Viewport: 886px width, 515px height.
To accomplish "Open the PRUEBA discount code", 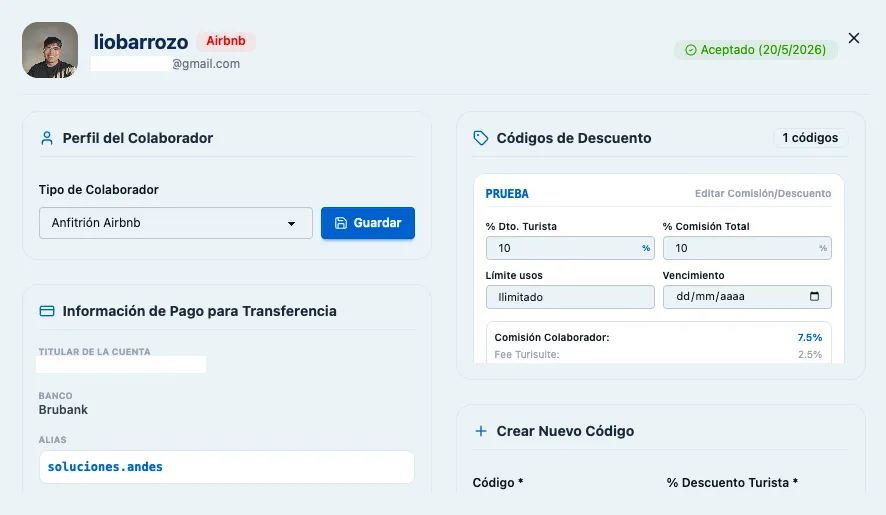I will (x=507, y=194).
